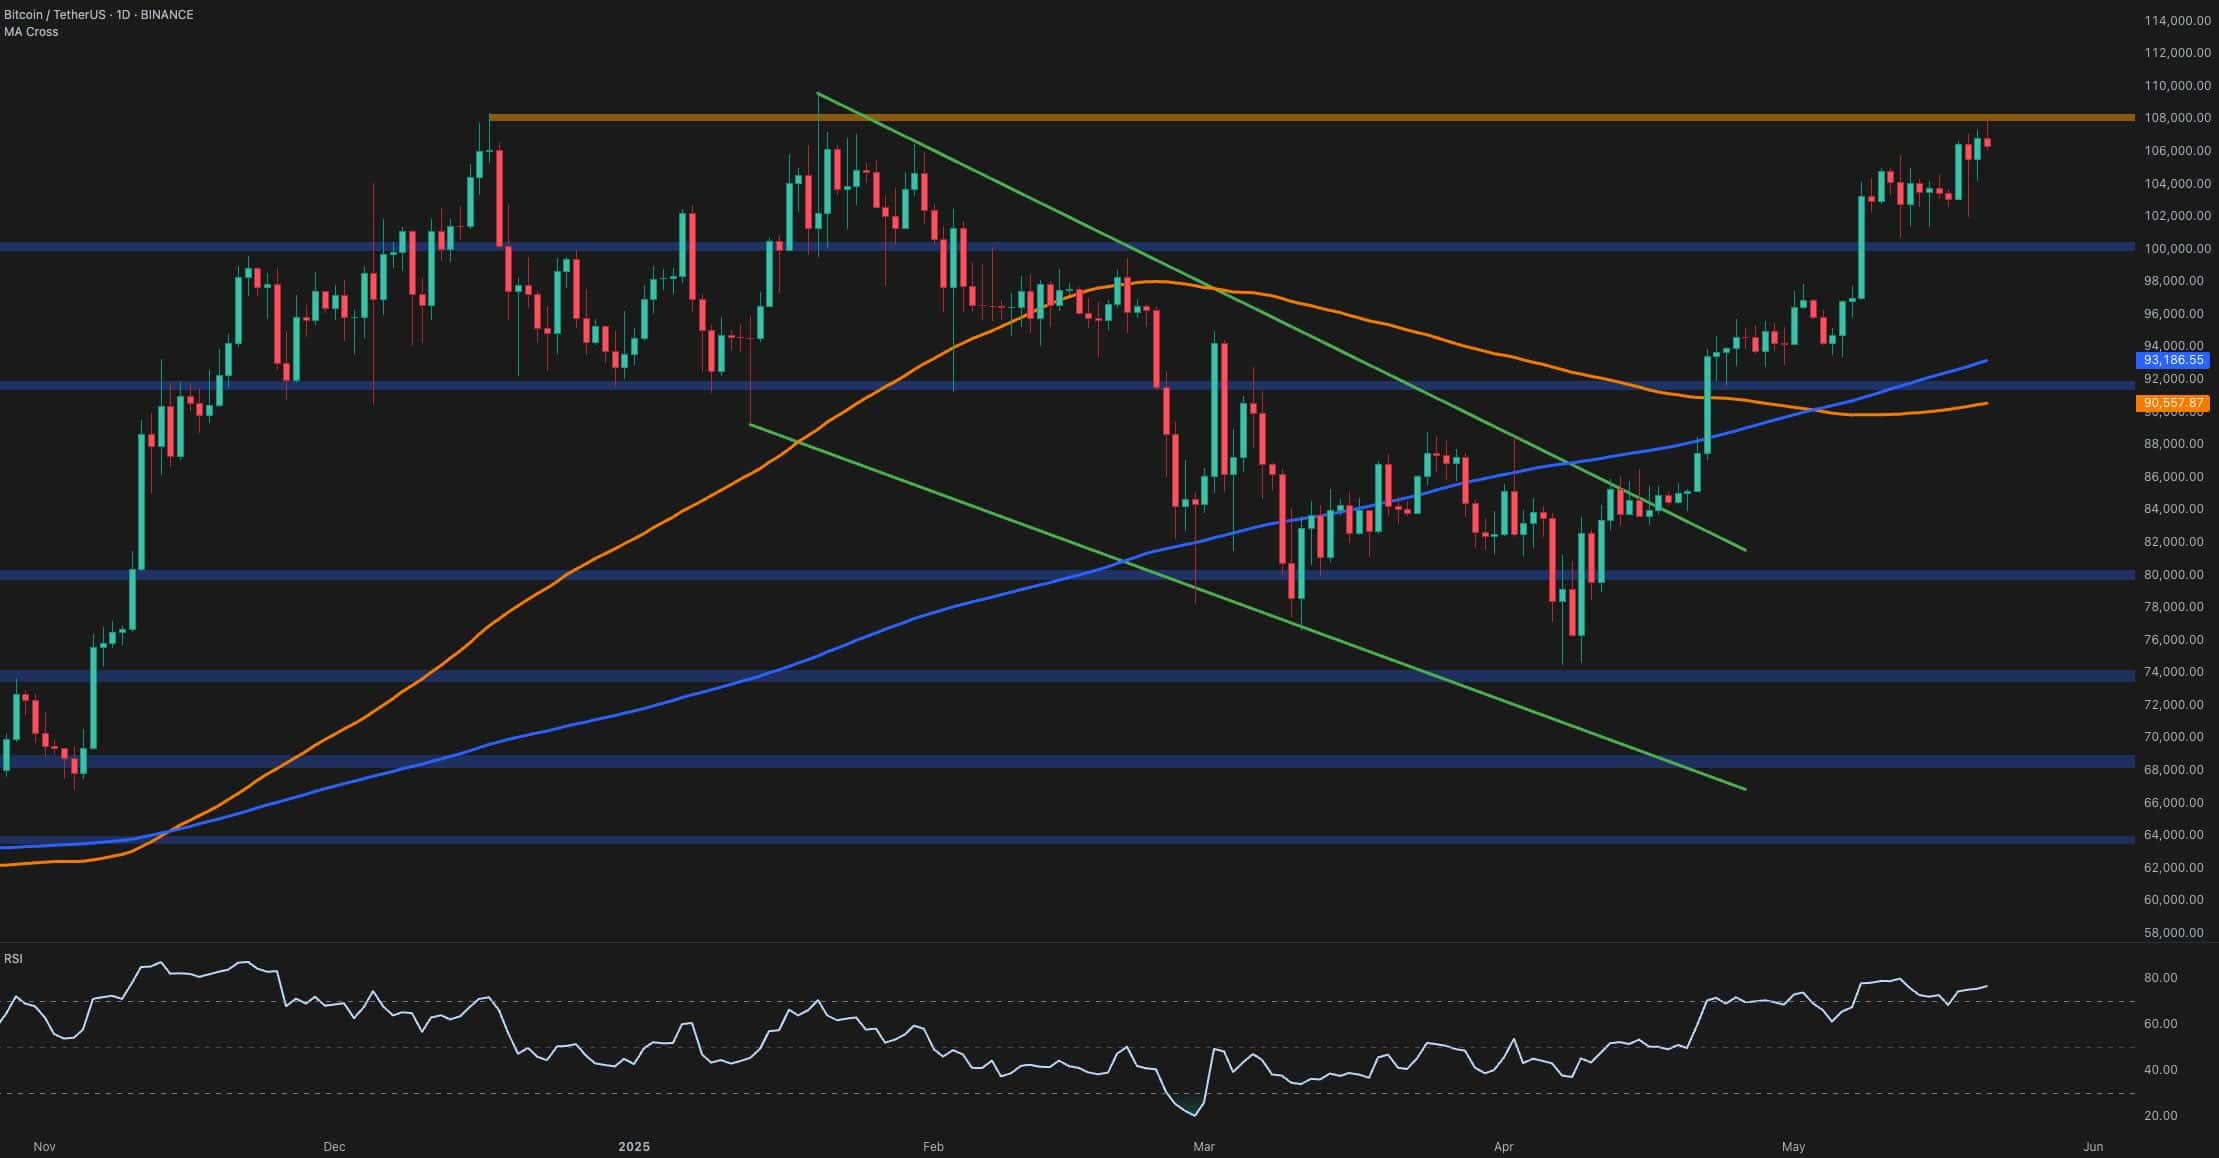Image resolution: width=2219 pixels, height=1158 pixels.
Task: Select the RSI indicator label
Action: pyautogui.click(x=14, y=958)
